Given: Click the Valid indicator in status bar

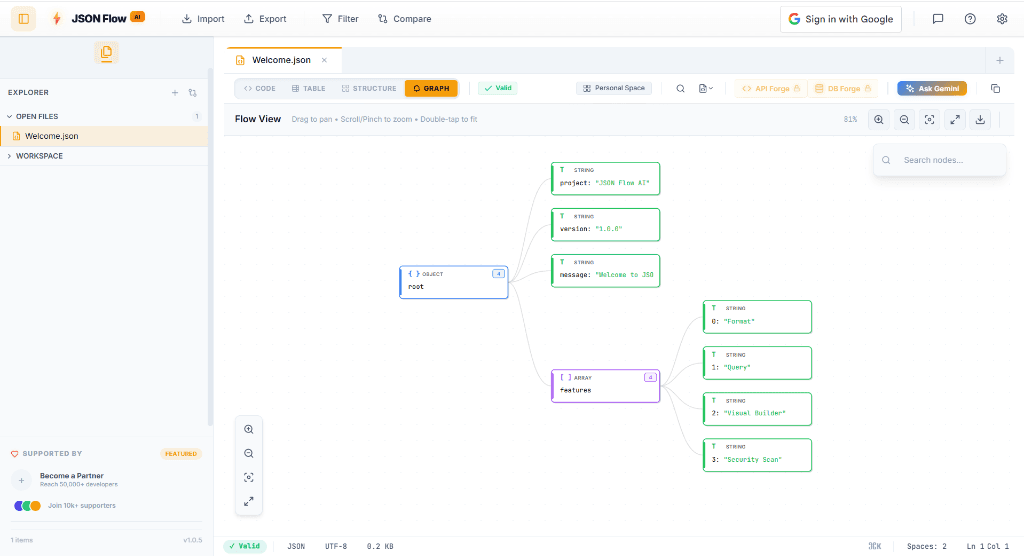Looking at the screenshot, I should pyautogui.click(x=245, y=546).
